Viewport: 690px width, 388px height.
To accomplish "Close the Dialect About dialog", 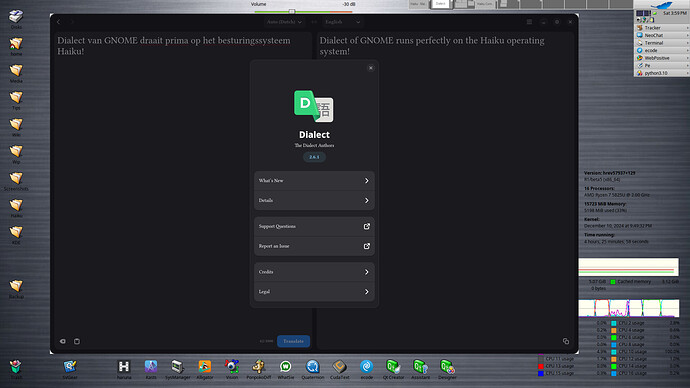I will tap(371, 68).
